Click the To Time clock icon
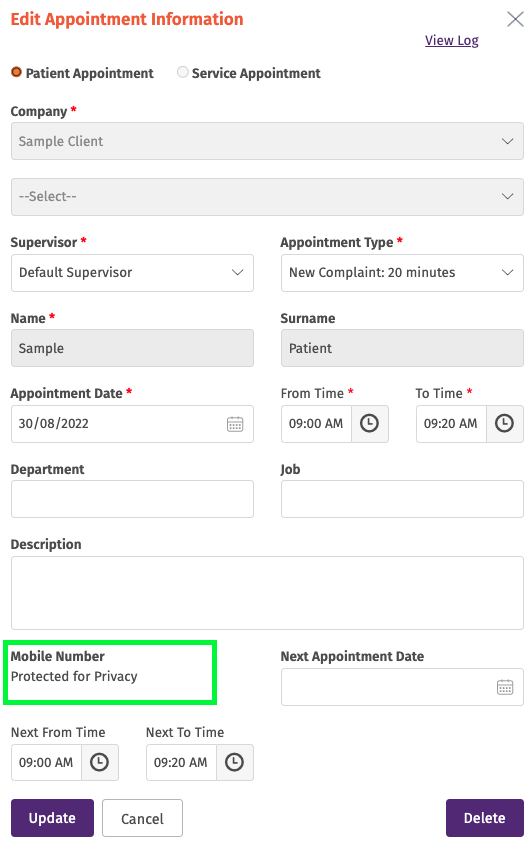 (505, 423)
